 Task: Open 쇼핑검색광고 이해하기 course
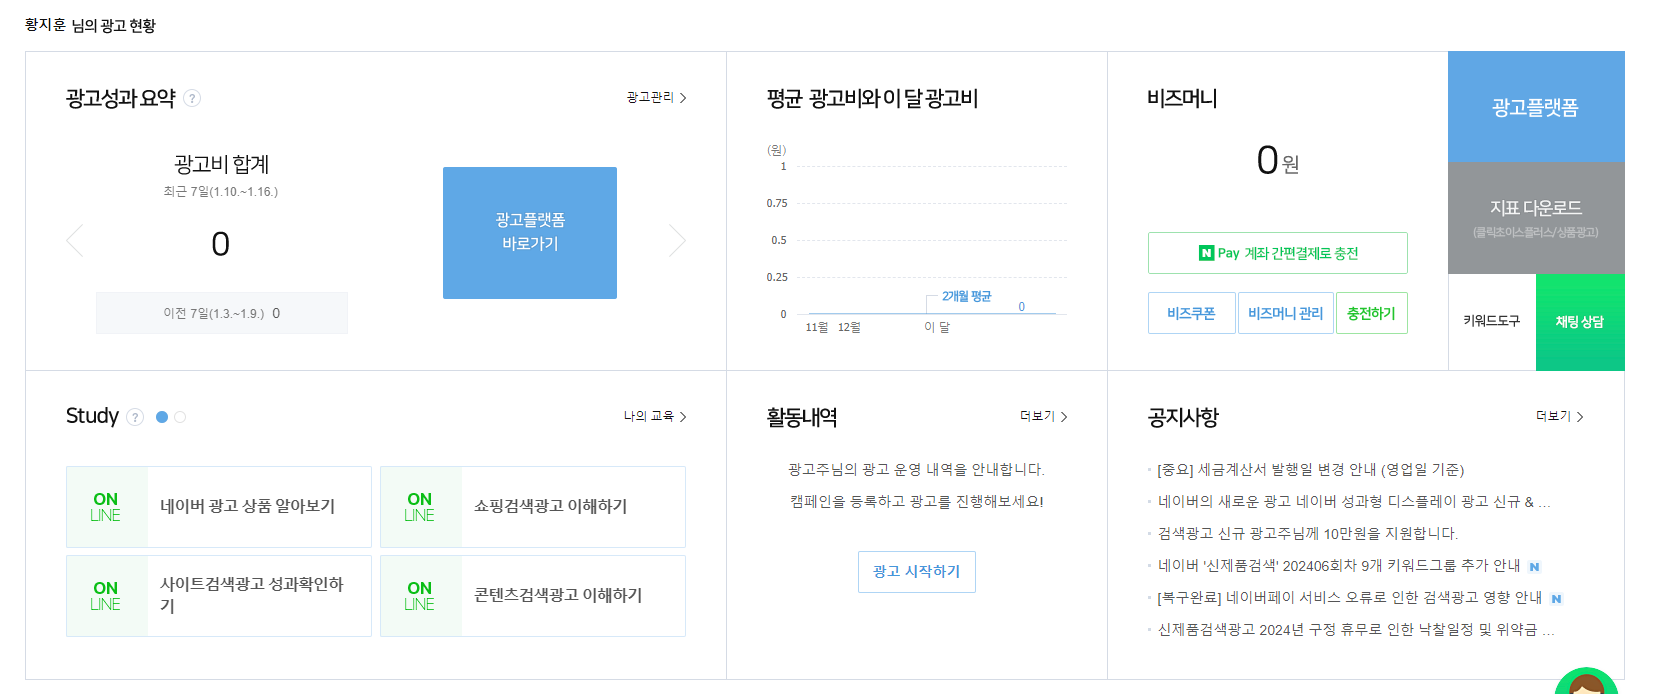point(533,507)
